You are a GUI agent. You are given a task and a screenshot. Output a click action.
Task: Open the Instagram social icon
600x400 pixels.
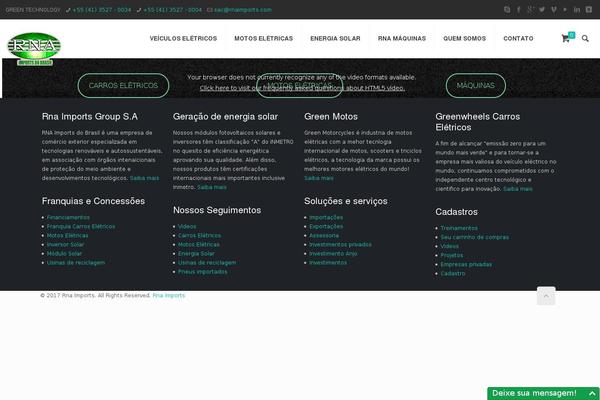[x=589, y=10]
